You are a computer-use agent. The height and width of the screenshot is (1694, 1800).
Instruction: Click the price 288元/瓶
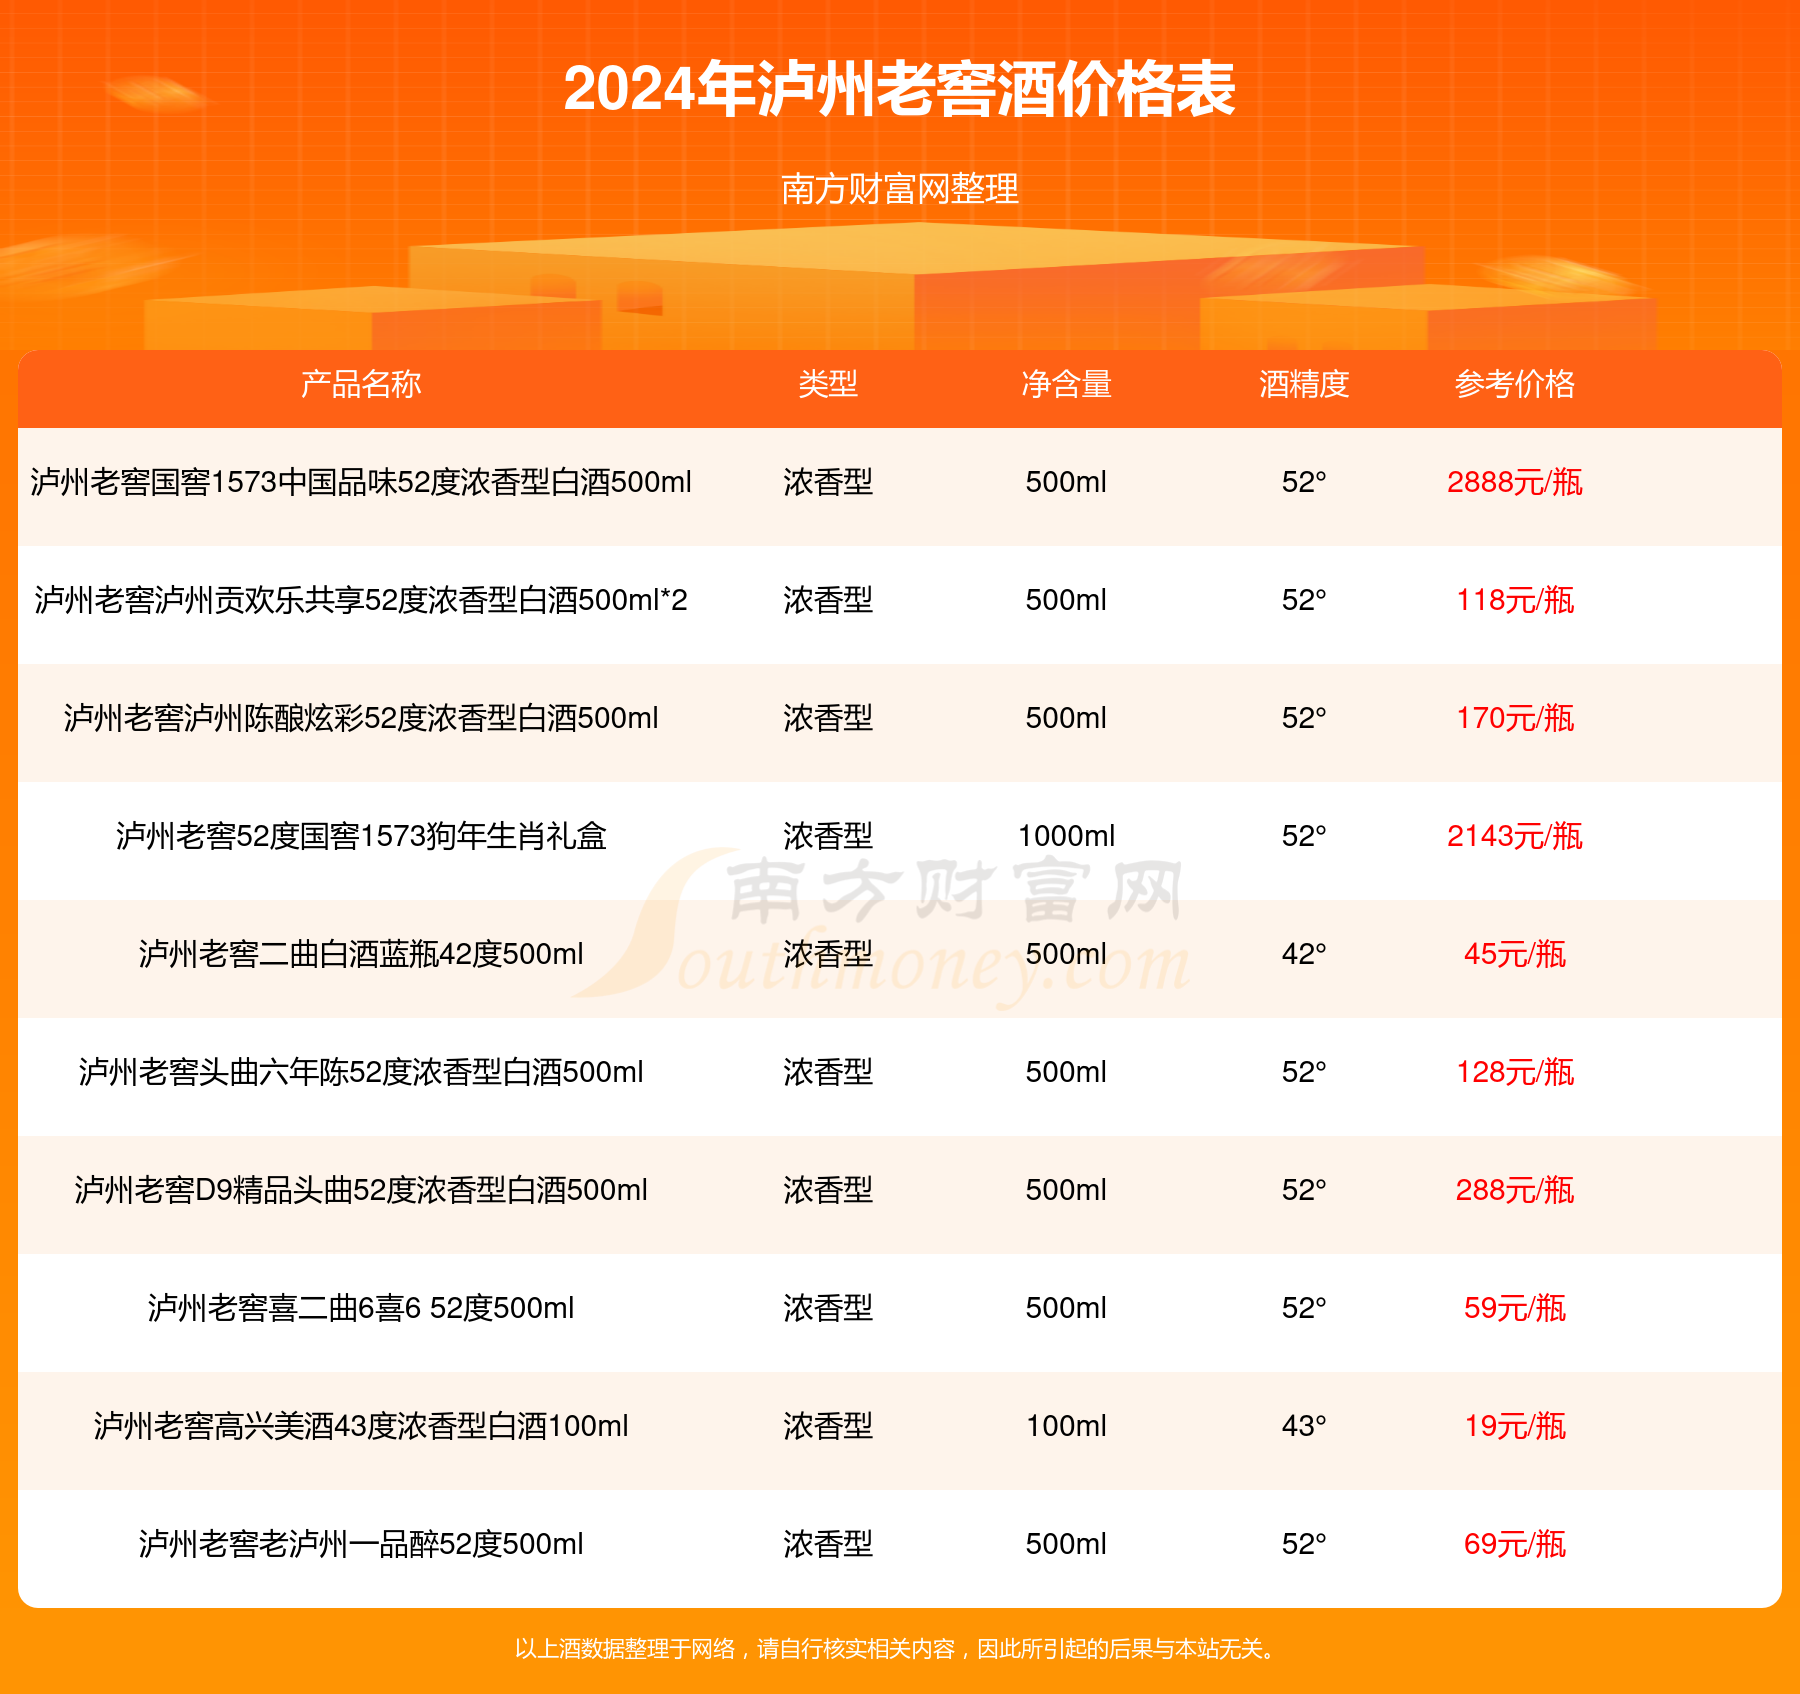point(1515,1190)
